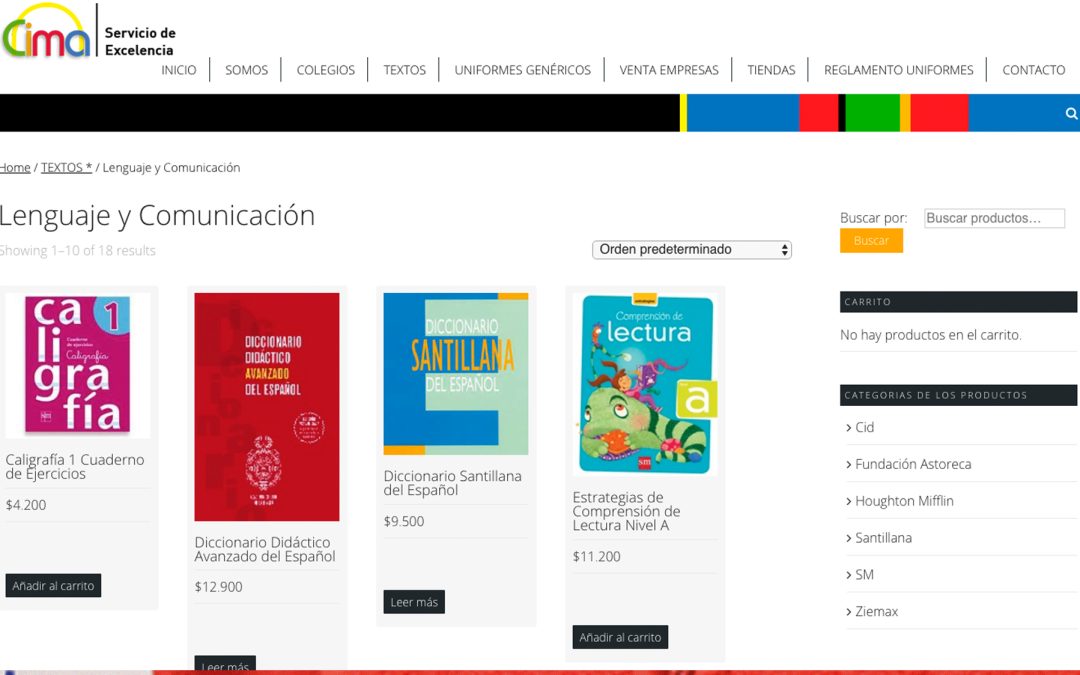Viewport: 1080px width, 675px height.
Task: Select the Fundación Astoreca category
Action: [x=913, y=464]
